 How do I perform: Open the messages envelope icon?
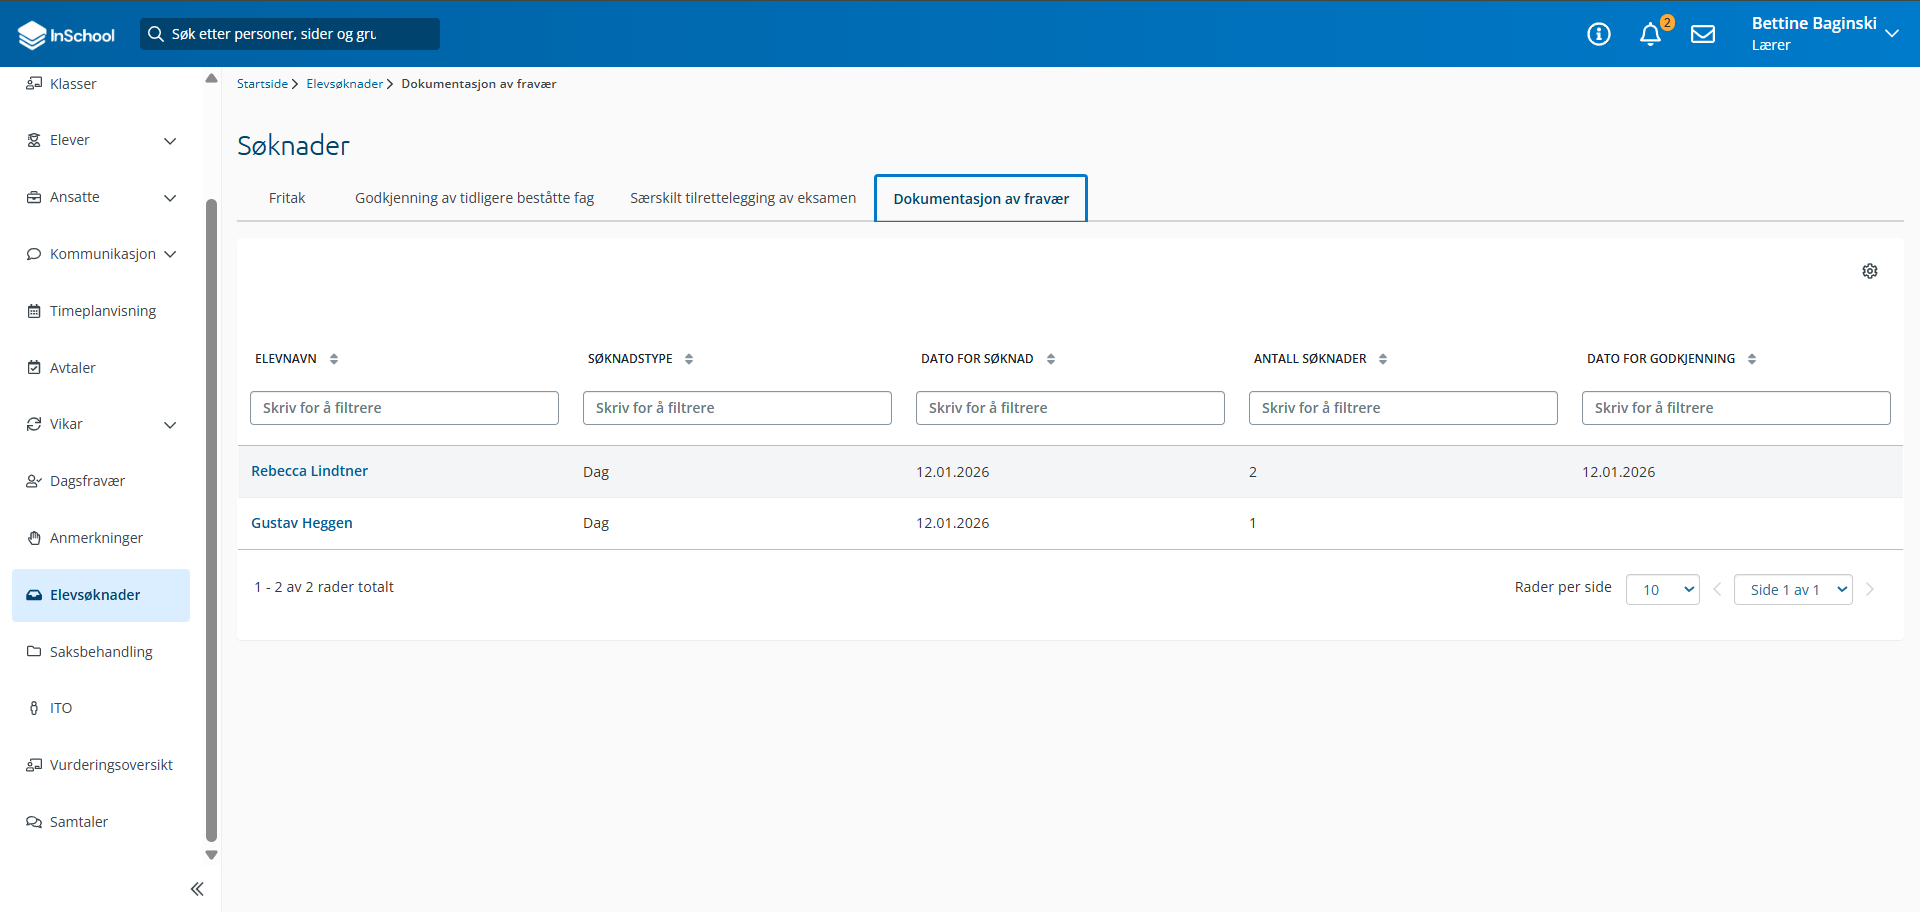coord(1703,34)
